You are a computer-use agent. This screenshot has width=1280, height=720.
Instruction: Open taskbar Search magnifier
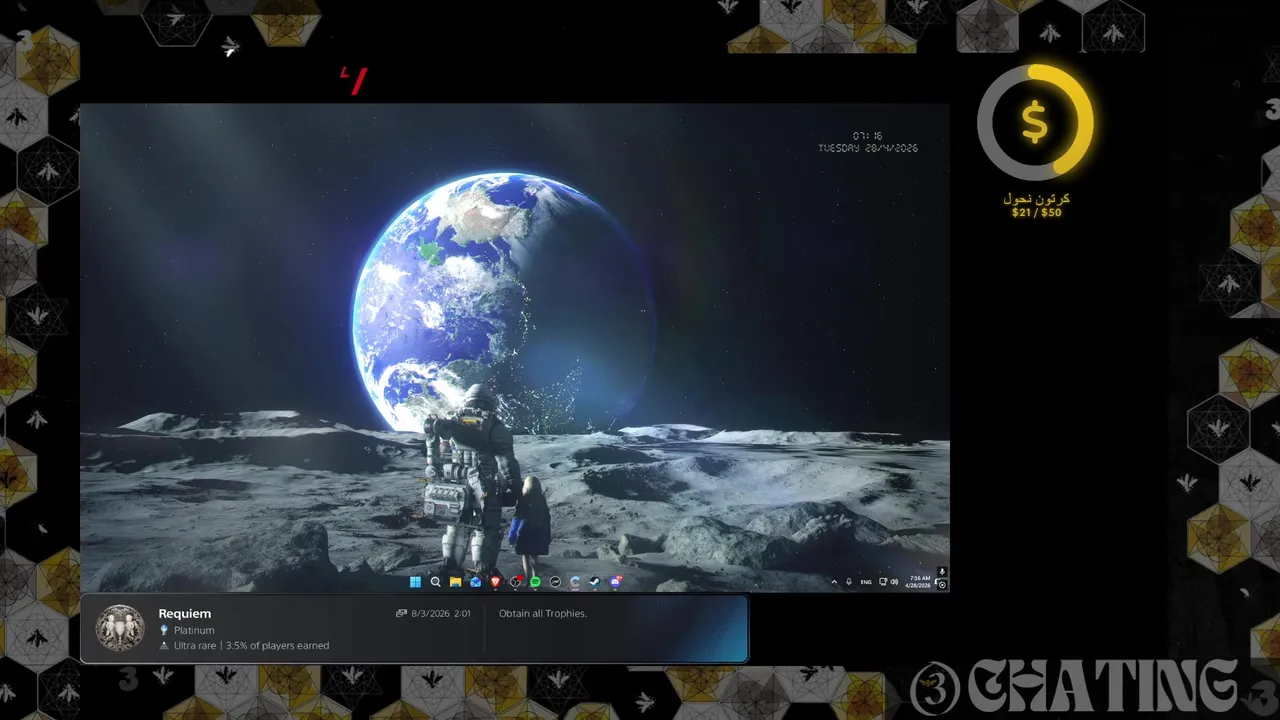435,582
